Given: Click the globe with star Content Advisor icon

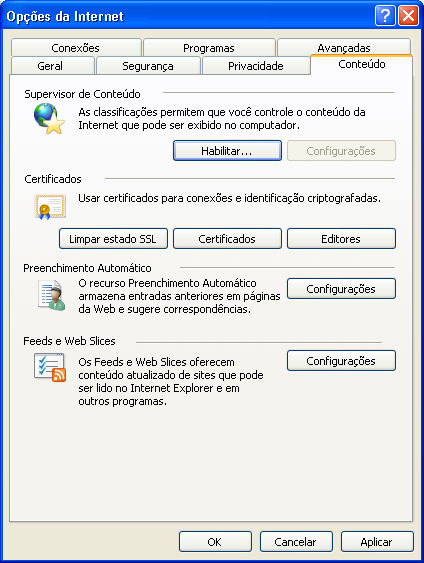Looking at the screenshot, I should 50,118.
